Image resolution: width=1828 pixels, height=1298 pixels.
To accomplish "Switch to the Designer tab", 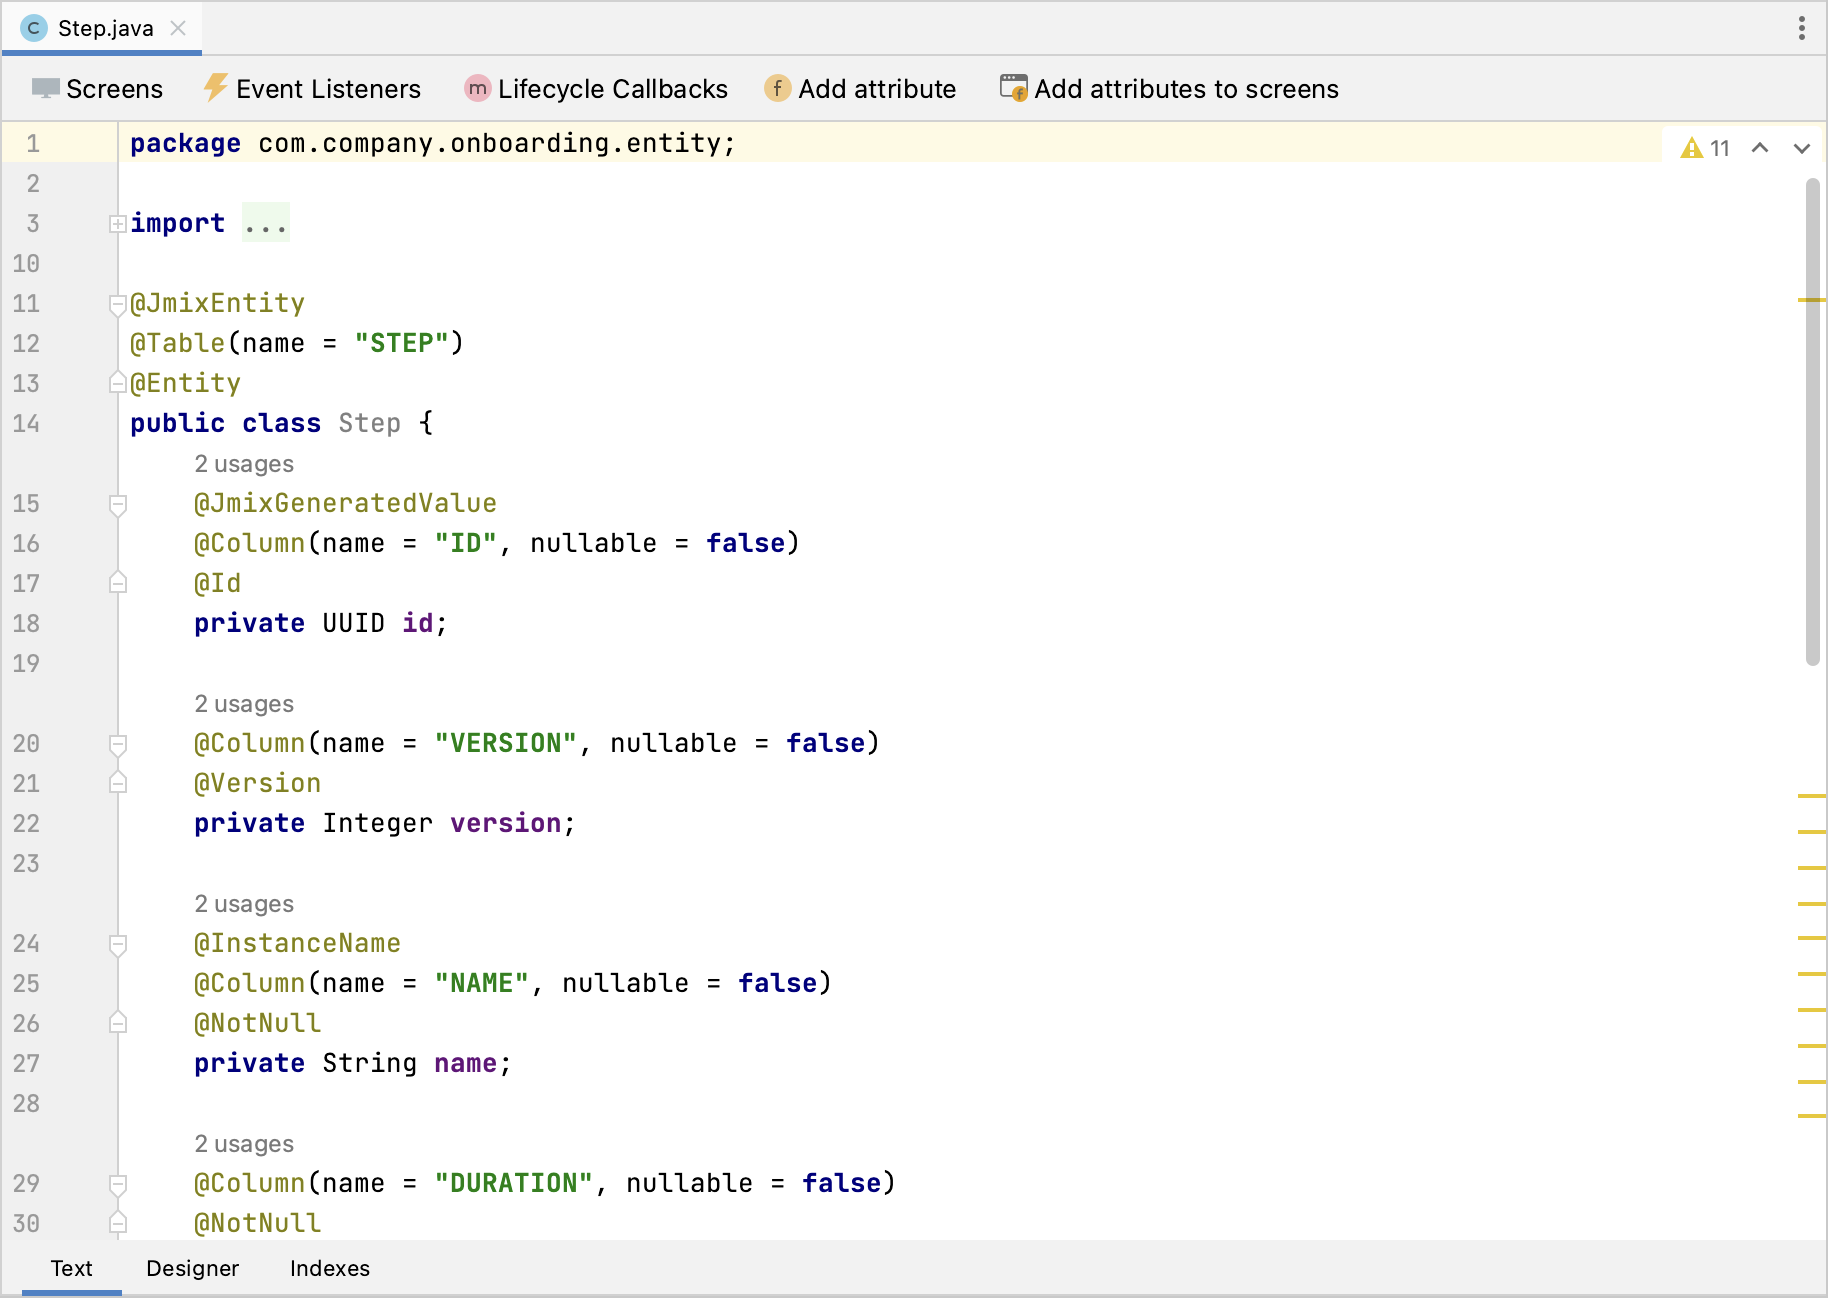I will click(192, 1268).
